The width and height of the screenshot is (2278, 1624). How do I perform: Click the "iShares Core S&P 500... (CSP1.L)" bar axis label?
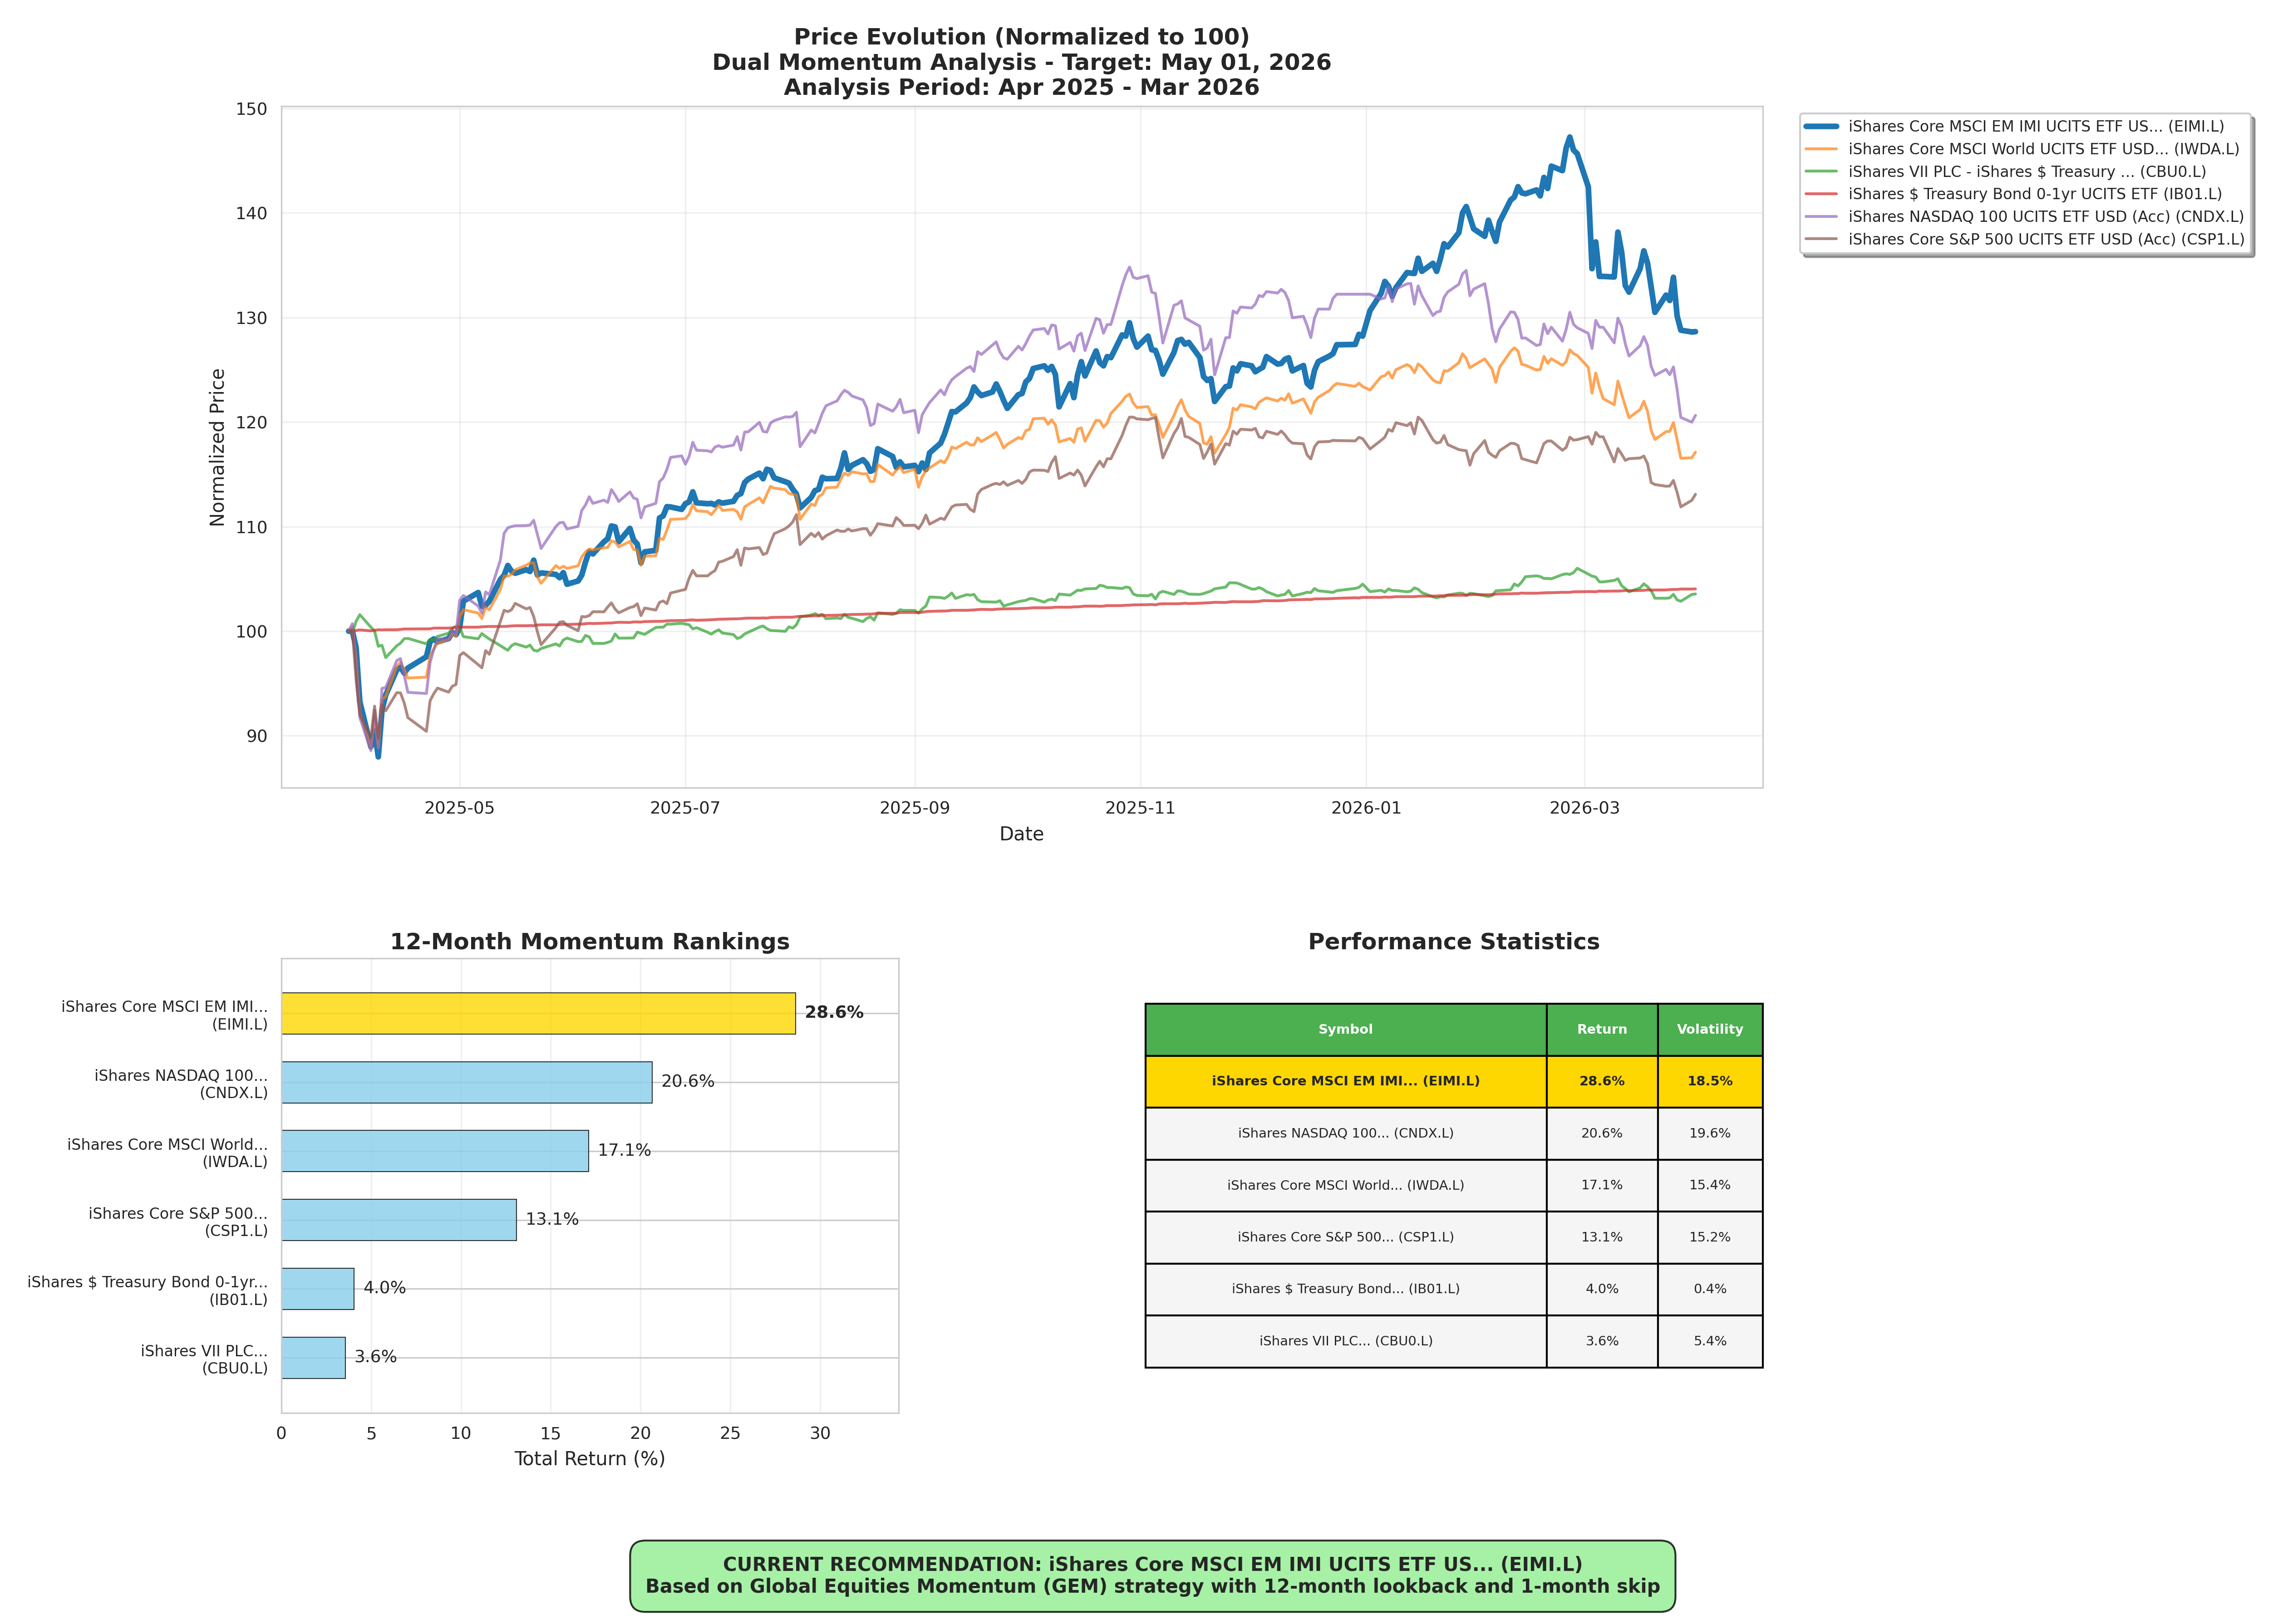pyautogui.click(x=178, y=1222)
